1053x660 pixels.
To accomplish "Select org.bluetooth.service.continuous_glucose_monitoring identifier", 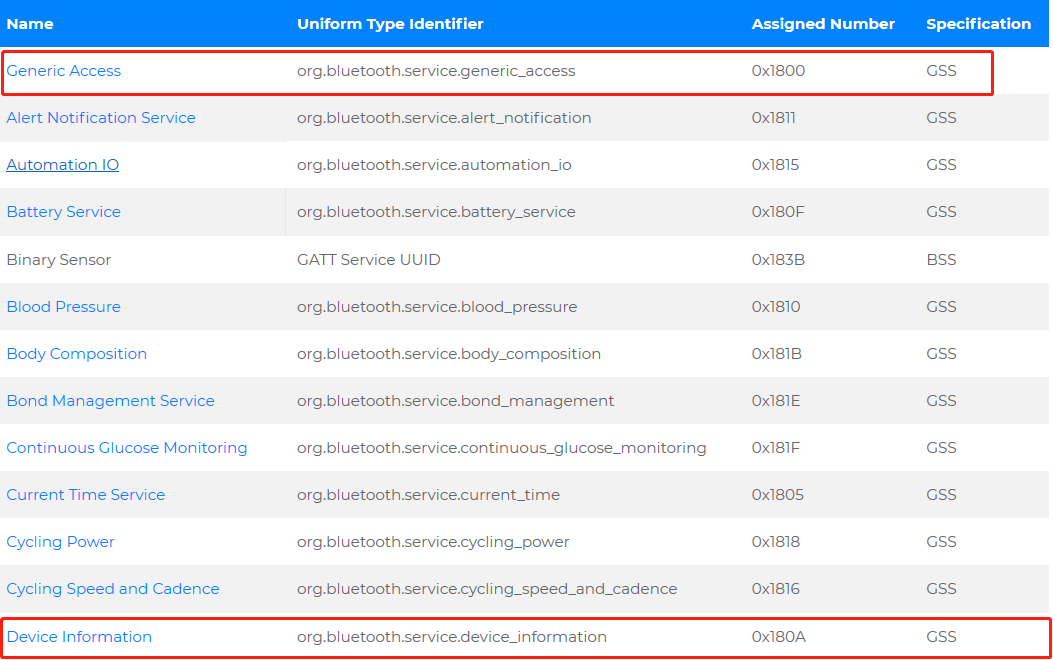I will coord(502,448).
